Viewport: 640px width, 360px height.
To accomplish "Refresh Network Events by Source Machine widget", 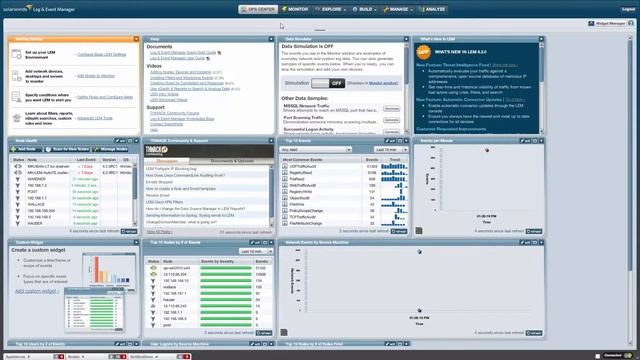I will 534,333.
